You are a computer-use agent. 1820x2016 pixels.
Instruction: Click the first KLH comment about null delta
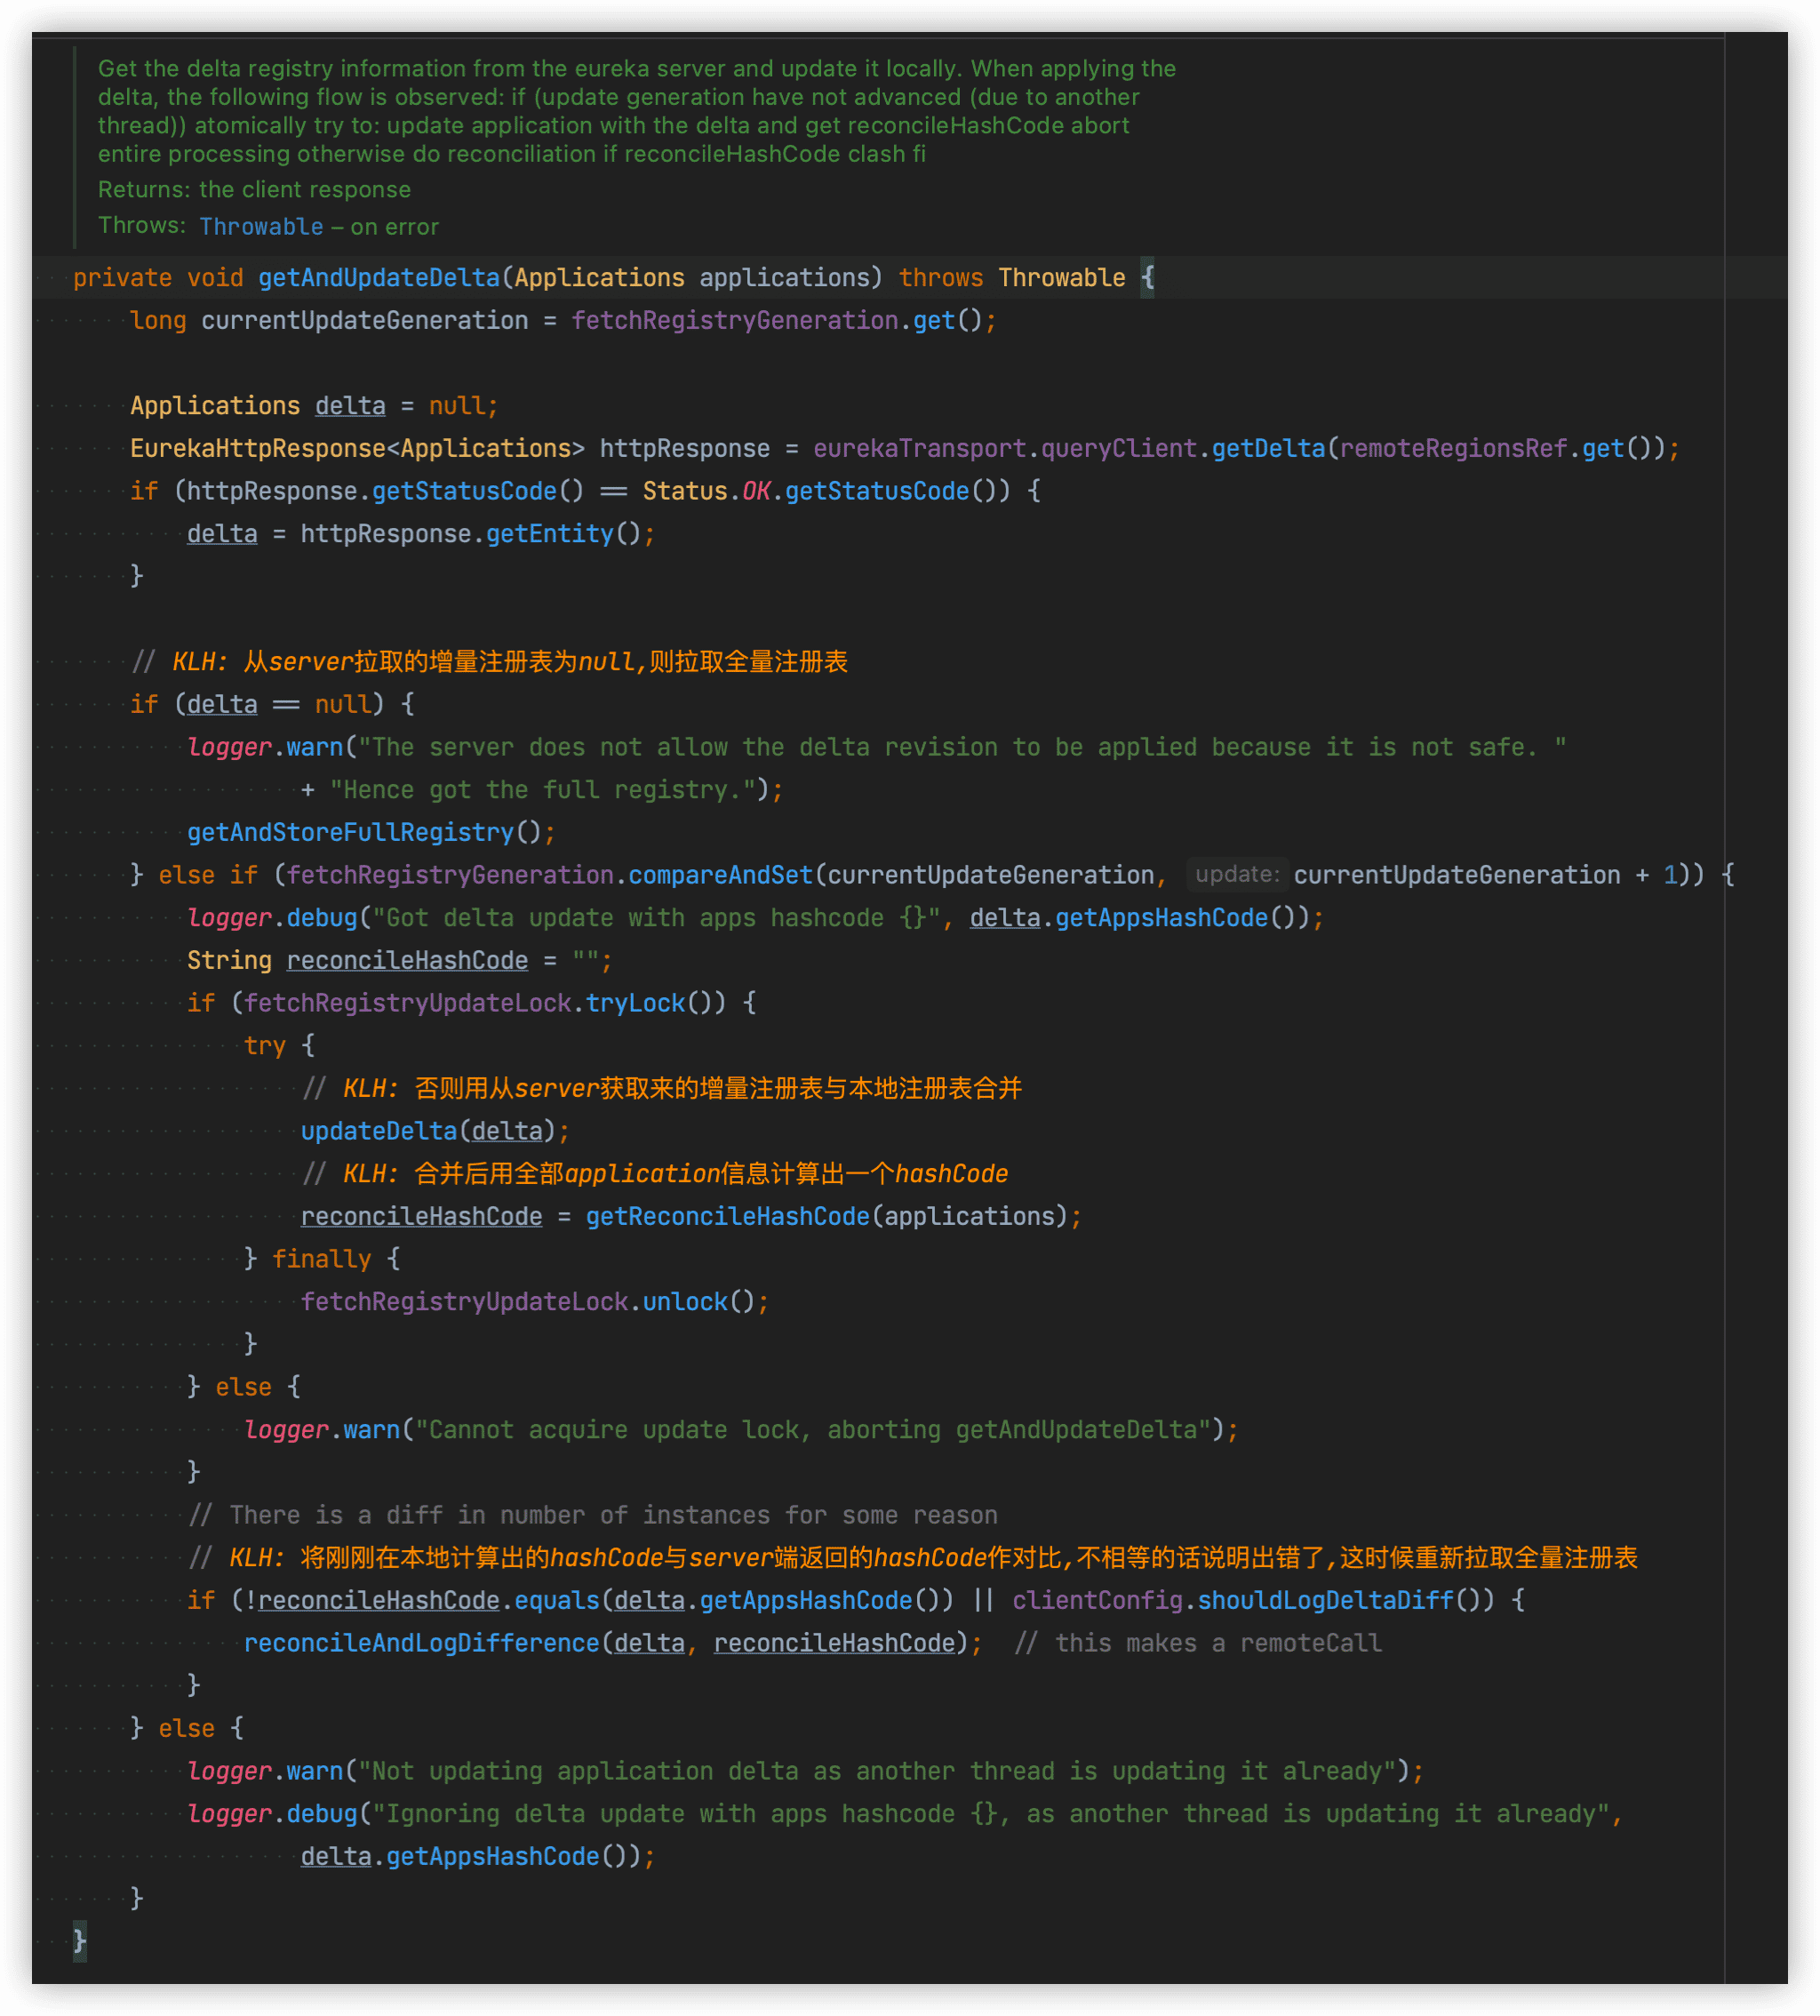[490, 661]
